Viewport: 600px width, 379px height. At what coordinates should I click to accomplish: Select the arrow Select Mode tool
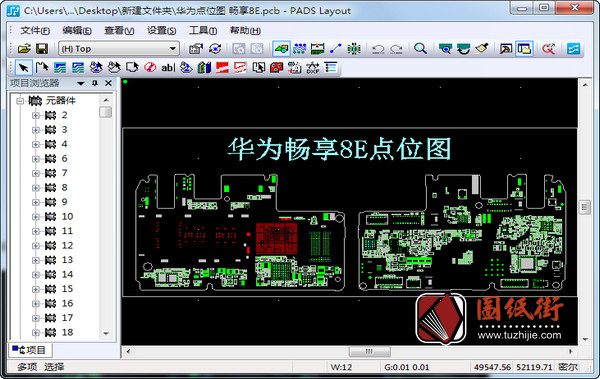point(24,68)
